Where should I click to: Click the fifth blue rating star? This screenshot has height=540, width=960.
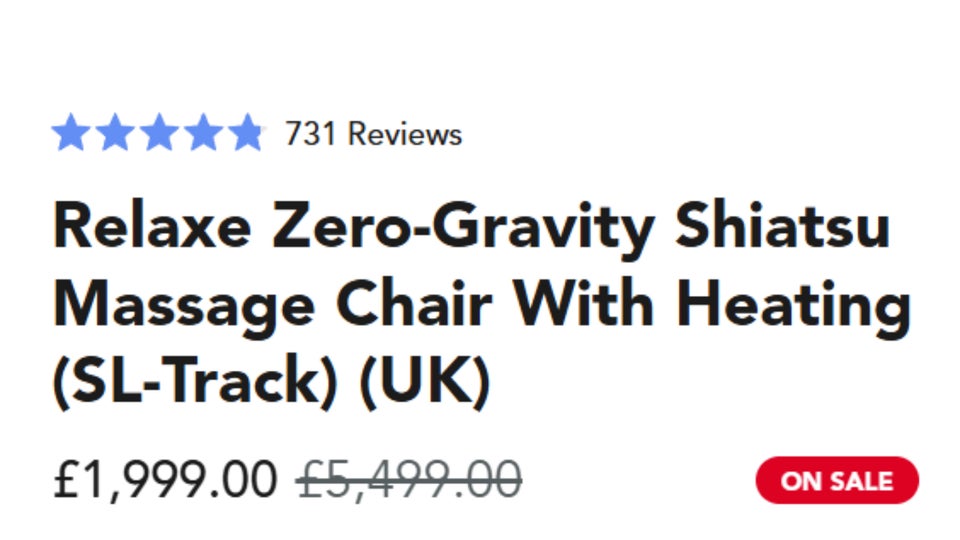point(244,133)
